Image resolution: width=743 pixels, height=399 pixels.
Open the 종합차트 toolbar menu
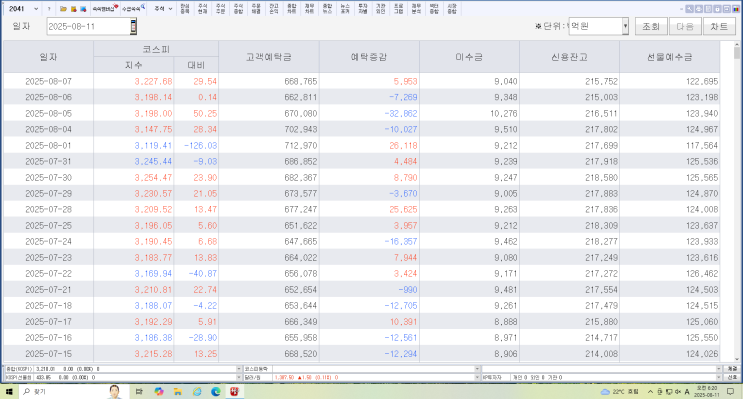pyautogui.click(x=291, y=9)
